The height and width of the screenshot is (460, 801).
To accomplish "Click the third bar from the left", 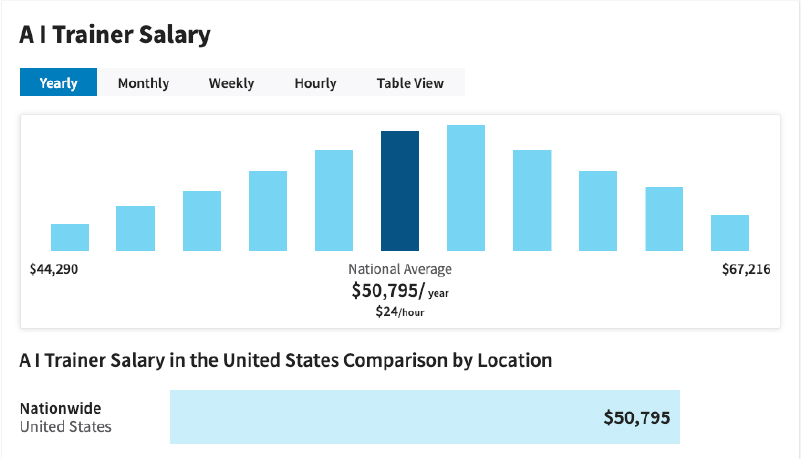I will (x=202, y=221).
